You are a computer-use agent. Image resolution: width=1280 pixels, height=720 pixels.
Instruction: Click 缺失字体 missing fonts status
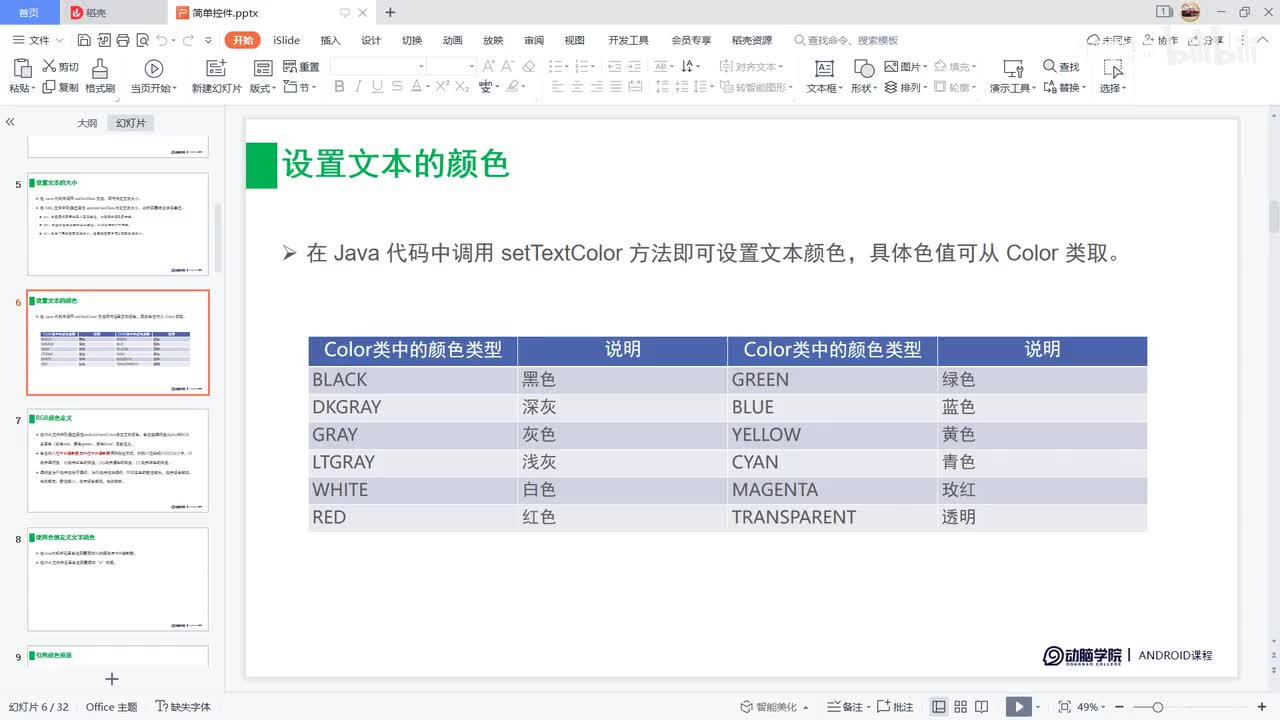point(183,706)
